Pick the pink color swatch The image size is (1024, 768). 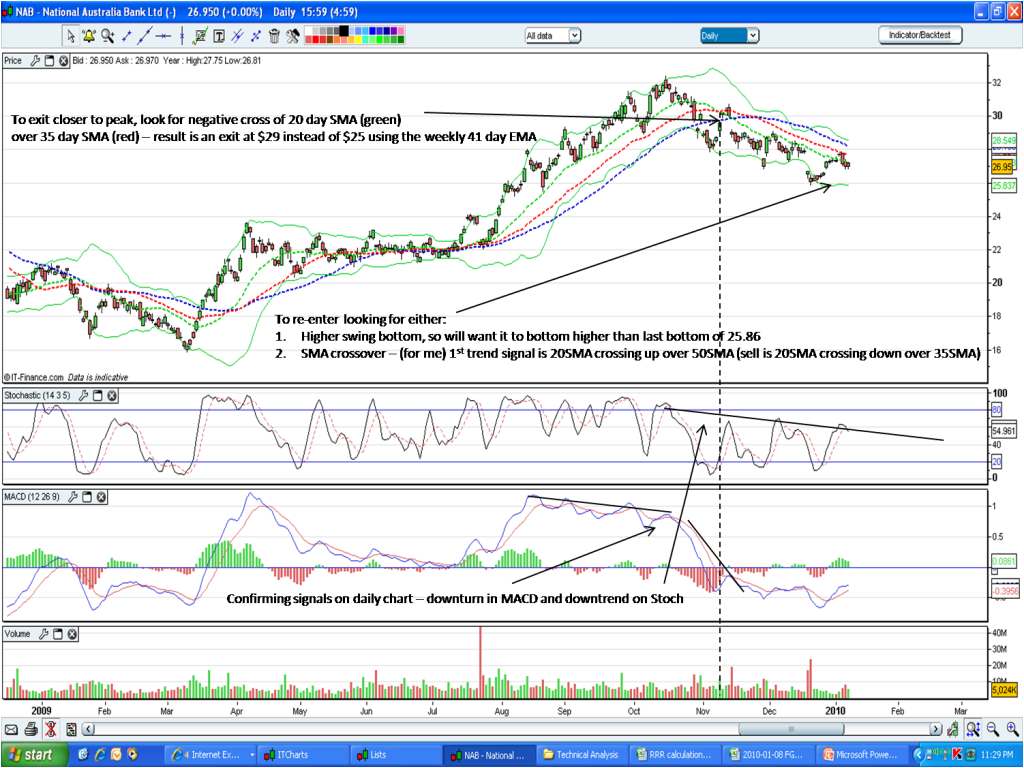(402, 31)
